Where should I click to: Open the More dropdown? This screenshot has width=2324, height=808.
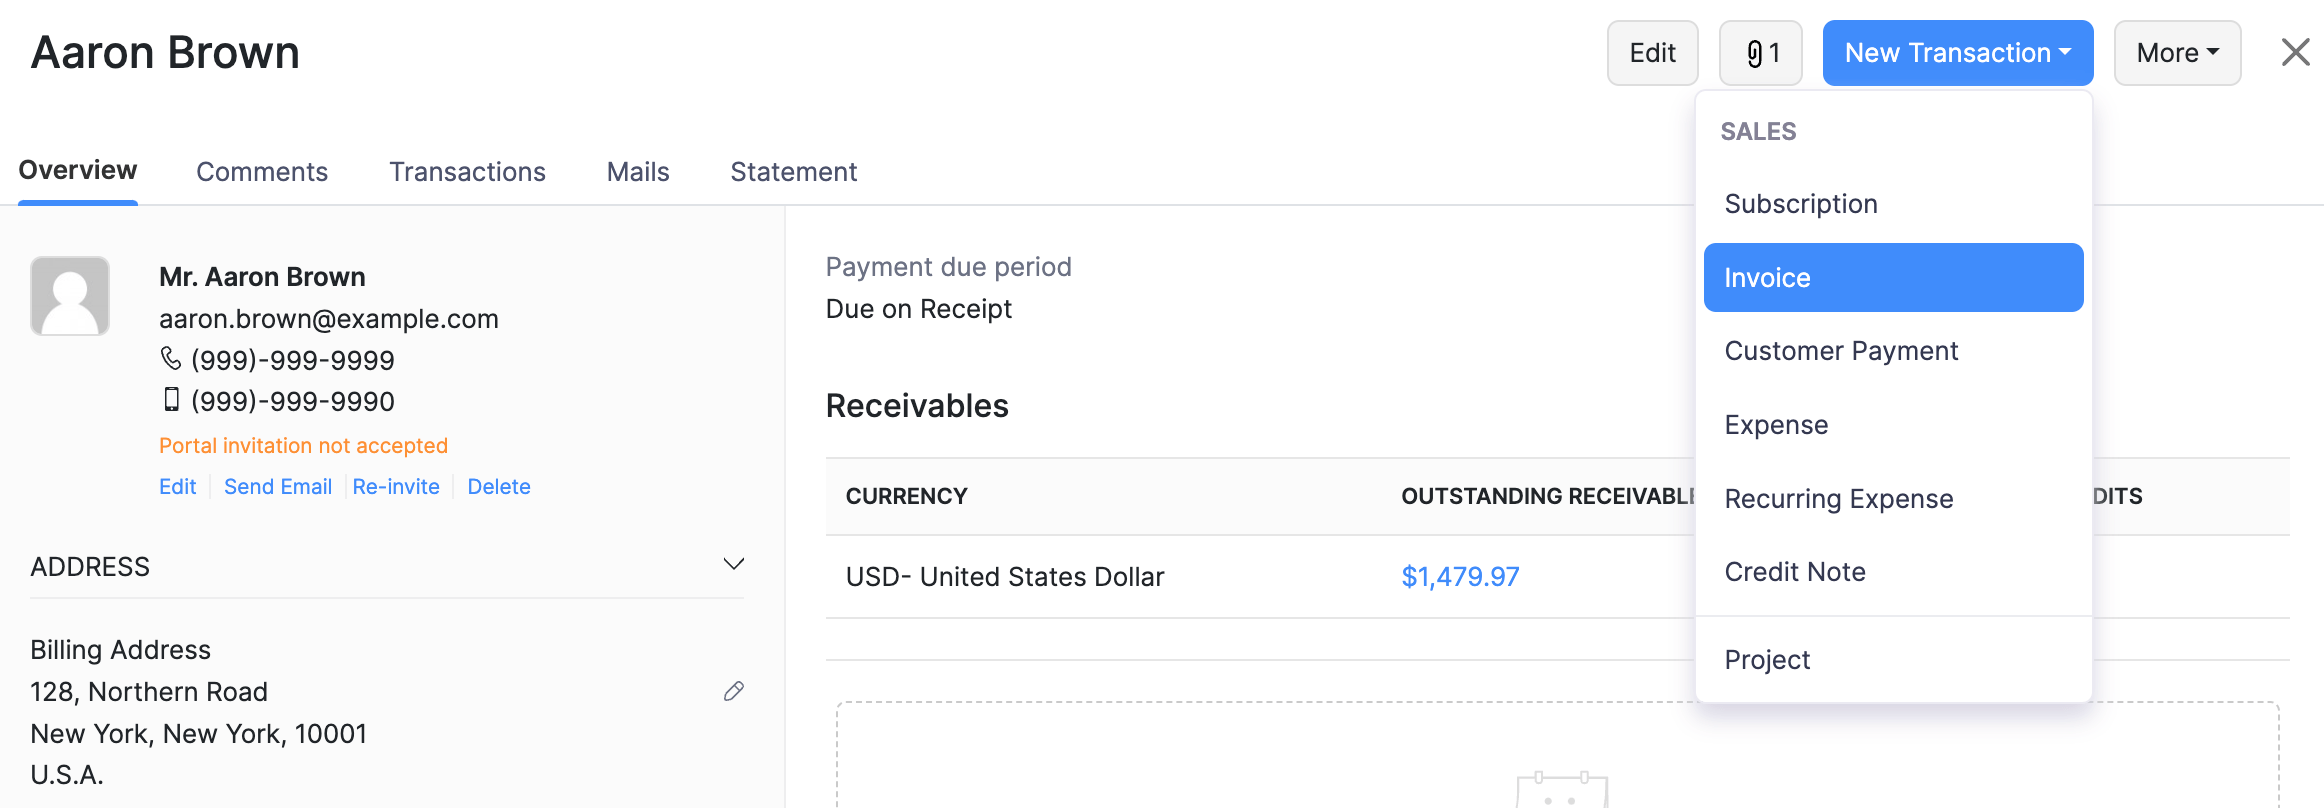(x=2176, y=52)
